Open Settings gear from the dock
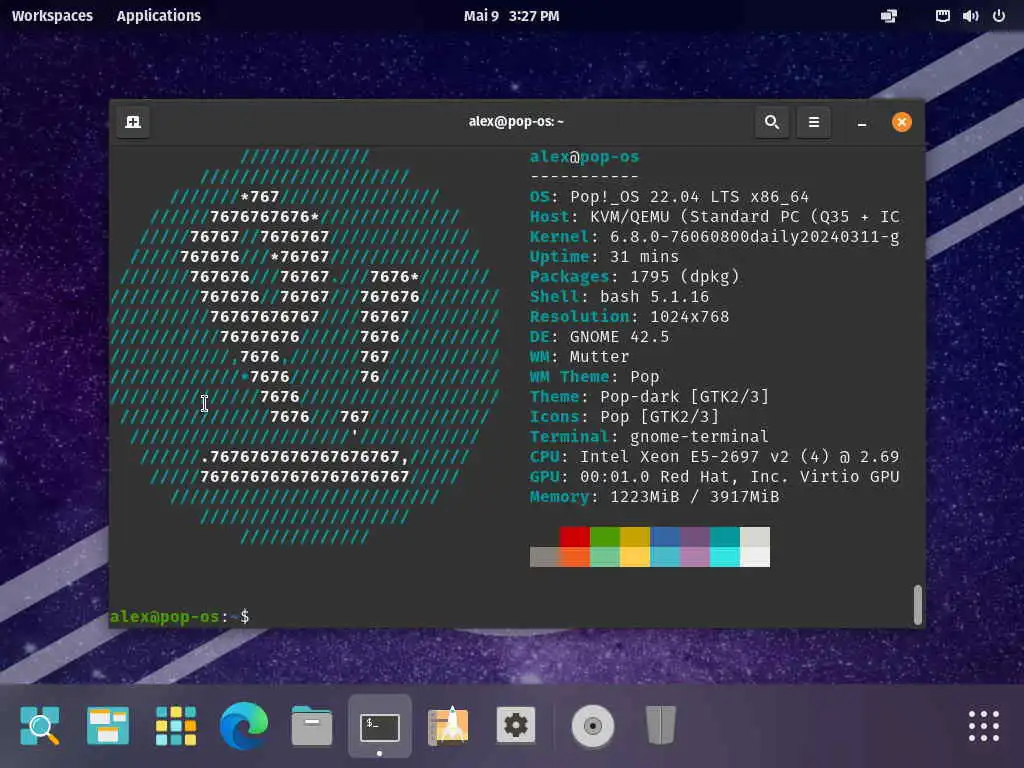 point(516,726)
